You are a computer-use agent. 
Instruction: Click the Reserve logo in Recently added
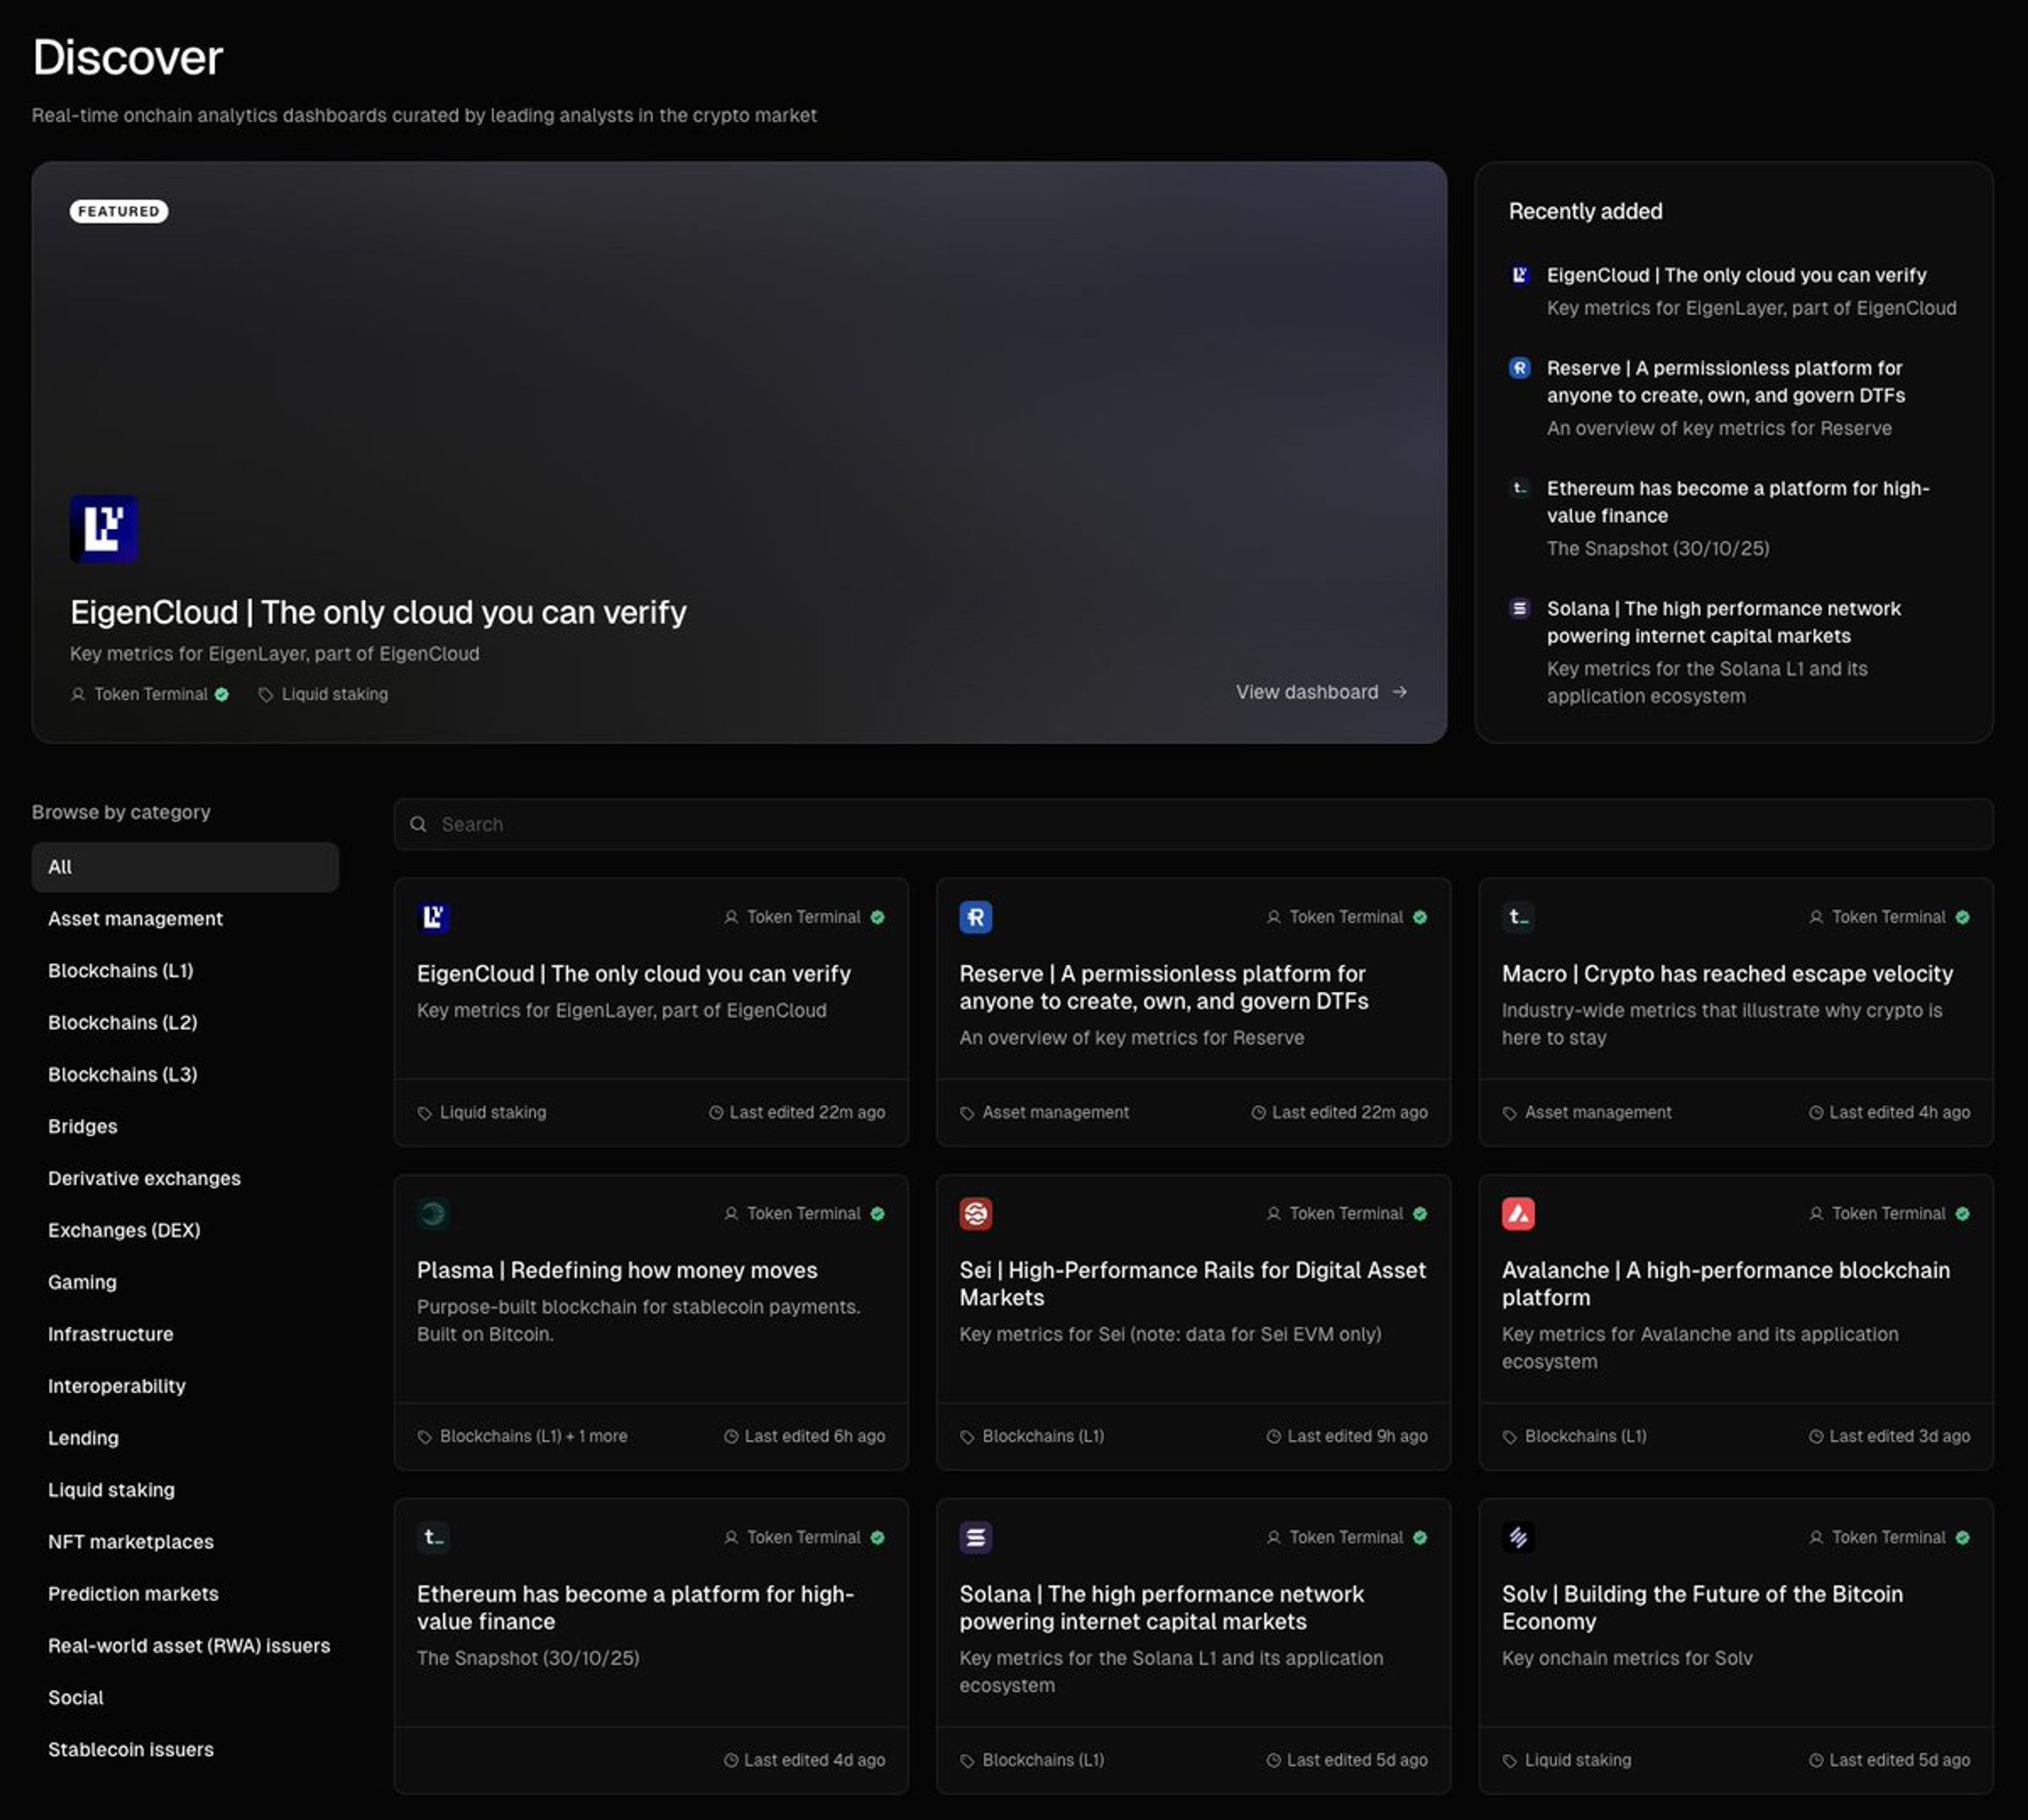(1519, 368)
